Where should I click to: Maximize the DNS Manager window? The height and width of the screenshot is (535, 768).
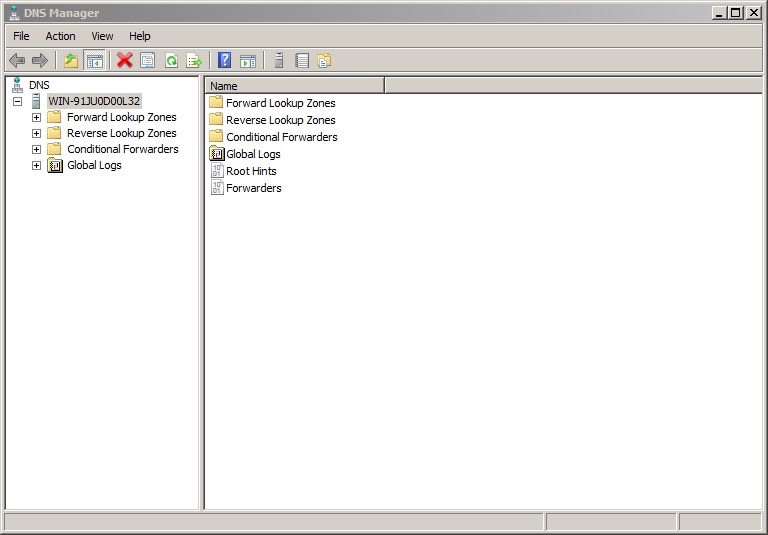736,13
